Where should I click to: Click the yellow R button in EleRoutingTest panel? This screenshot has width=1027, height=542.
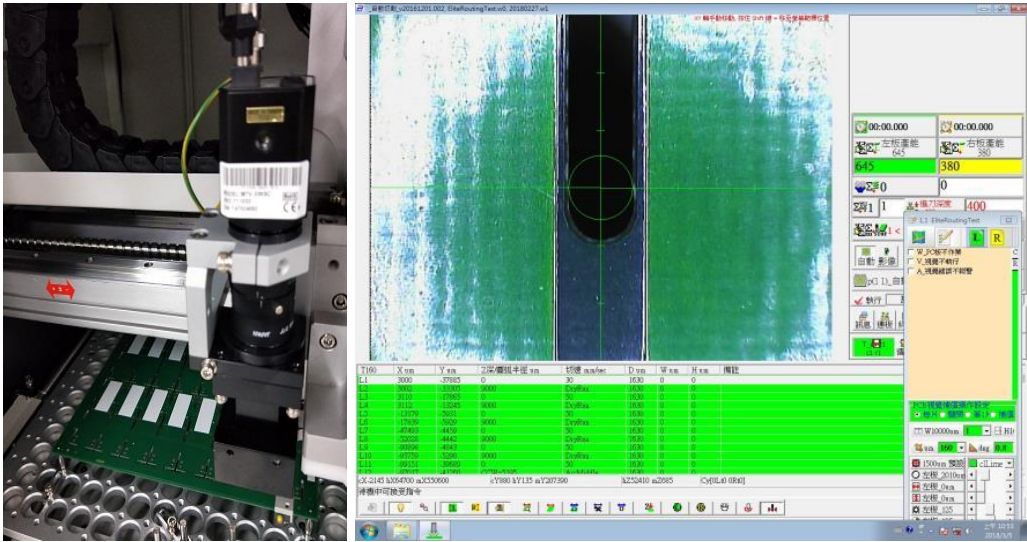point(997,237)
